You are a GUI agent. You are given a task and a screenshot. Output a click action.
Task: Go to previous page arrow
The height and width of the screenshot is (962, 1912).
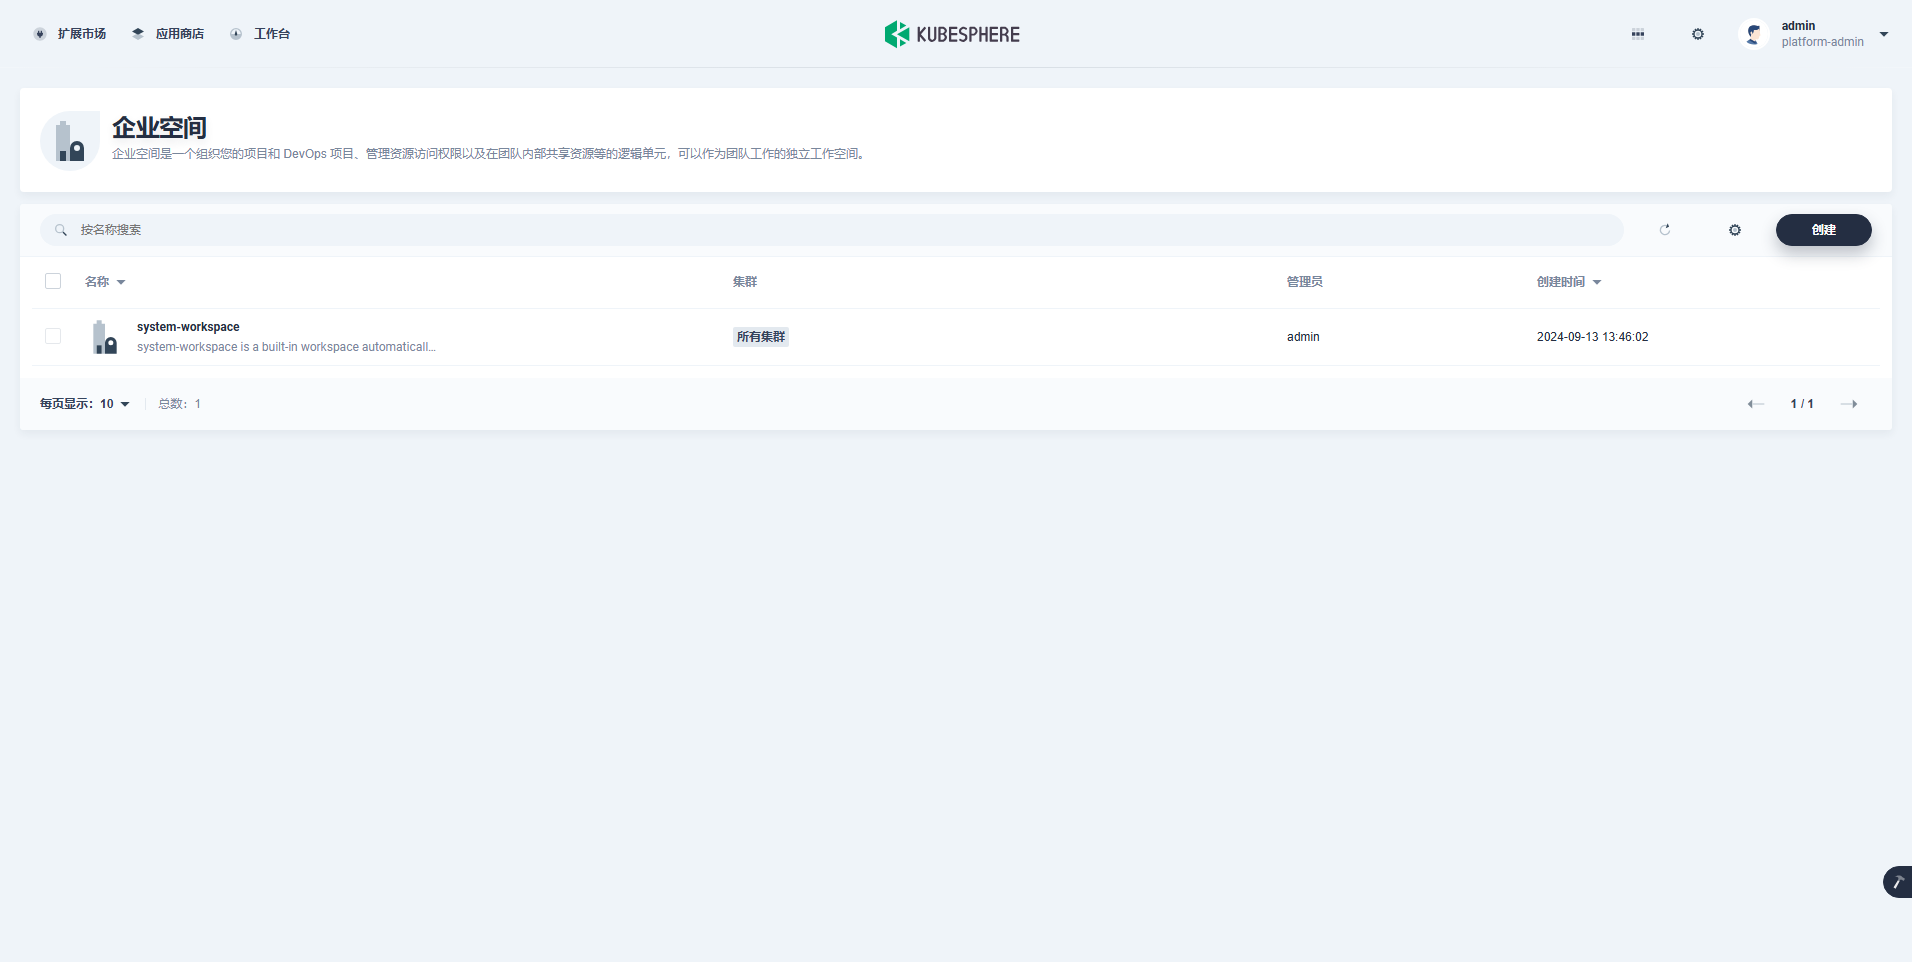(x=1755, y=404)
